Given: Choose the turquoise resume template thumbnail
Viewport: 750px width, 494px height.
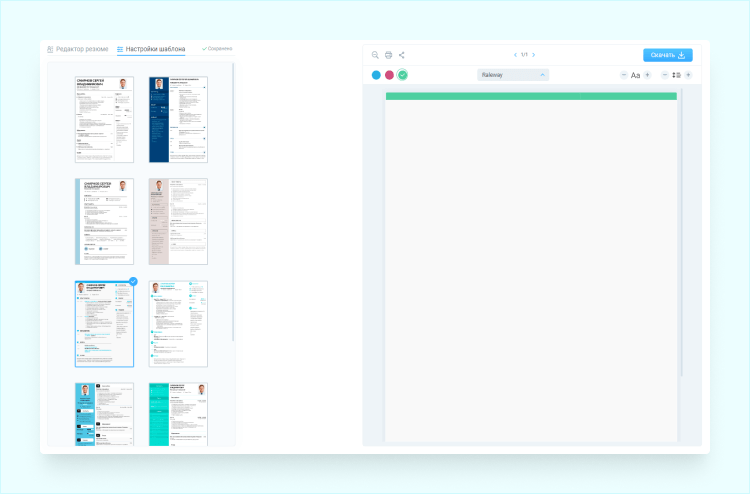Looking at the screenshot, I should (x=178, y=414).
